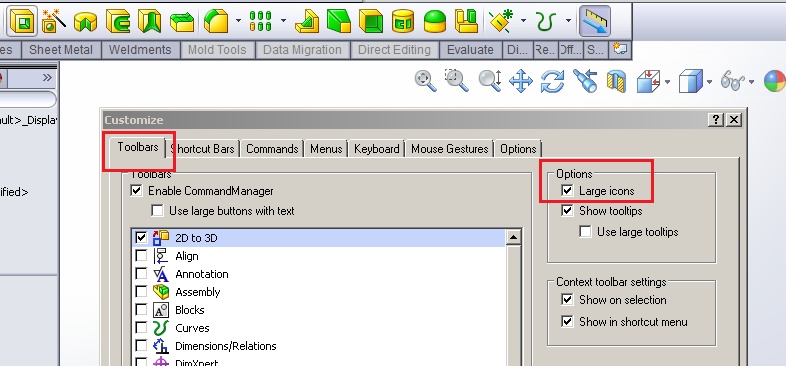Image resolution: width=786 pixels, height=366 pixels.
Task: Toggle the Large icons checkbox
Action: coord(567,191)
